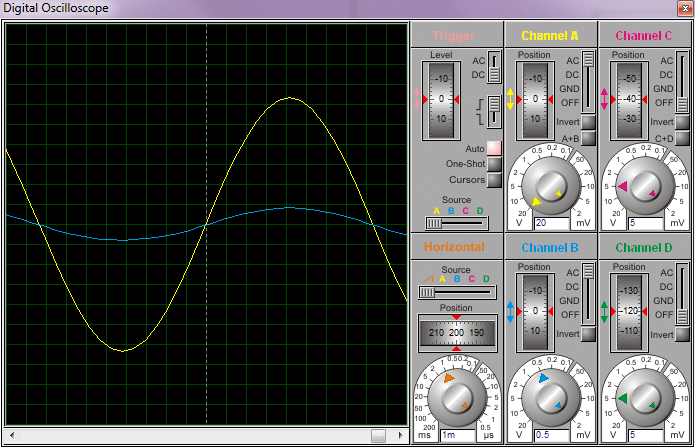Click Channel D volts value field showing 5
The width and height of the screenshot is (695, 448).
(x=645, y=435)
